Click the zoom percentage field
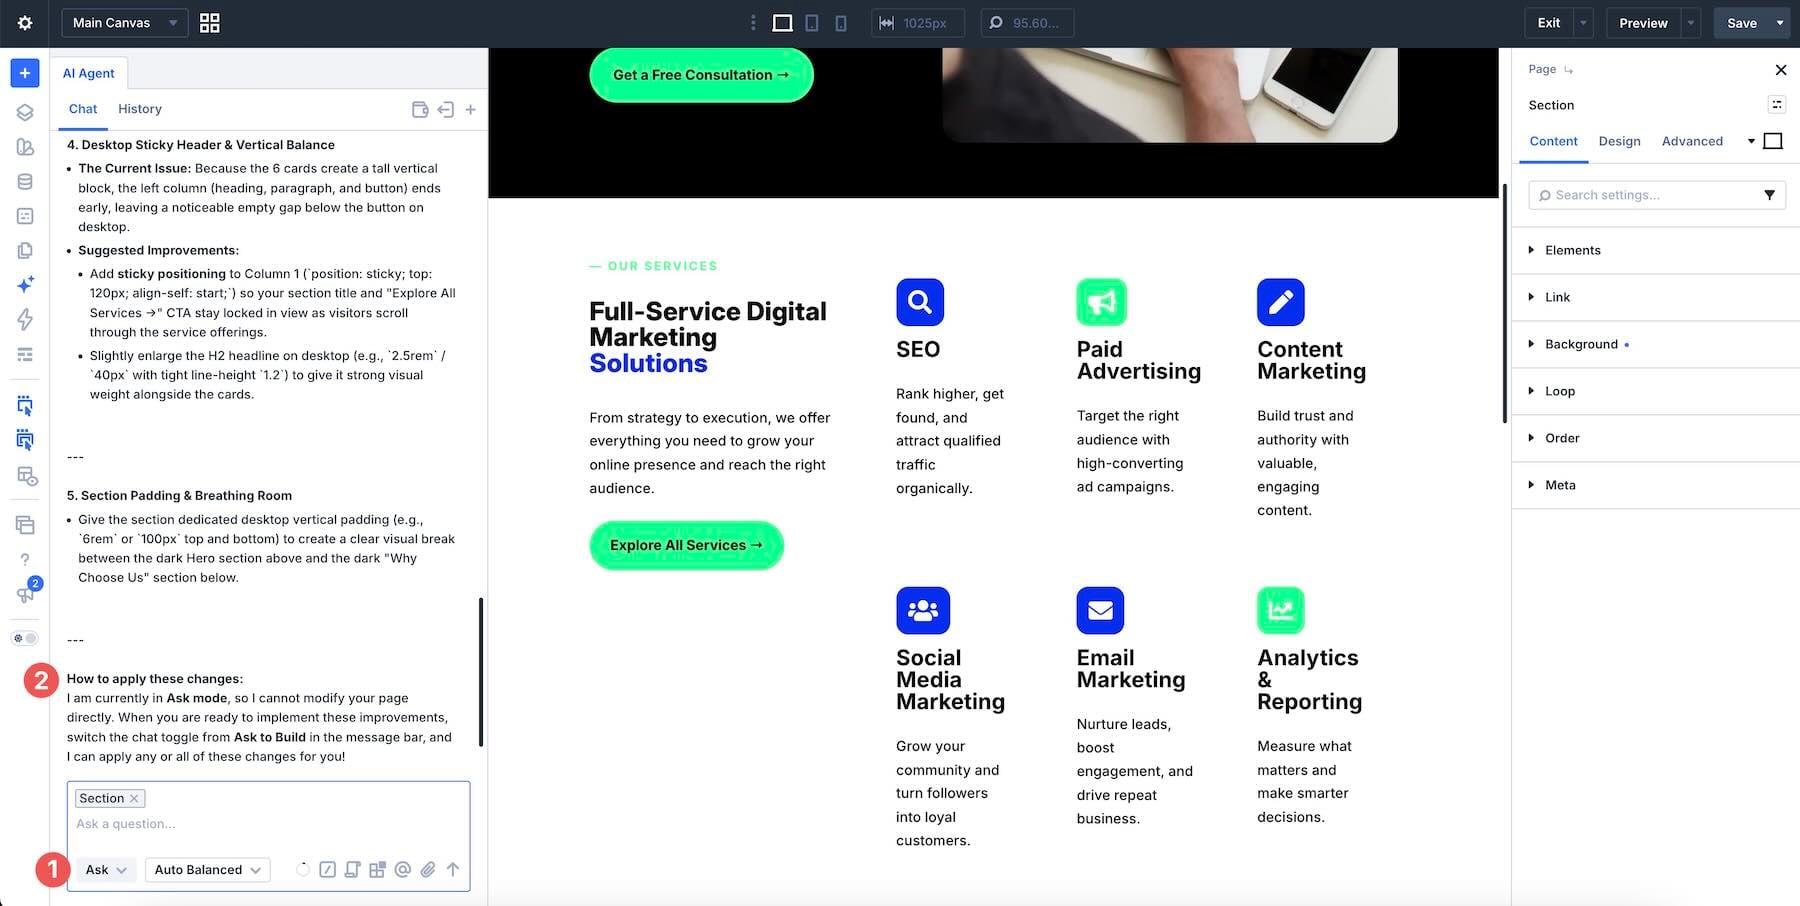This screenshot has width=1800, height=906. click(x=1027, y=23)
